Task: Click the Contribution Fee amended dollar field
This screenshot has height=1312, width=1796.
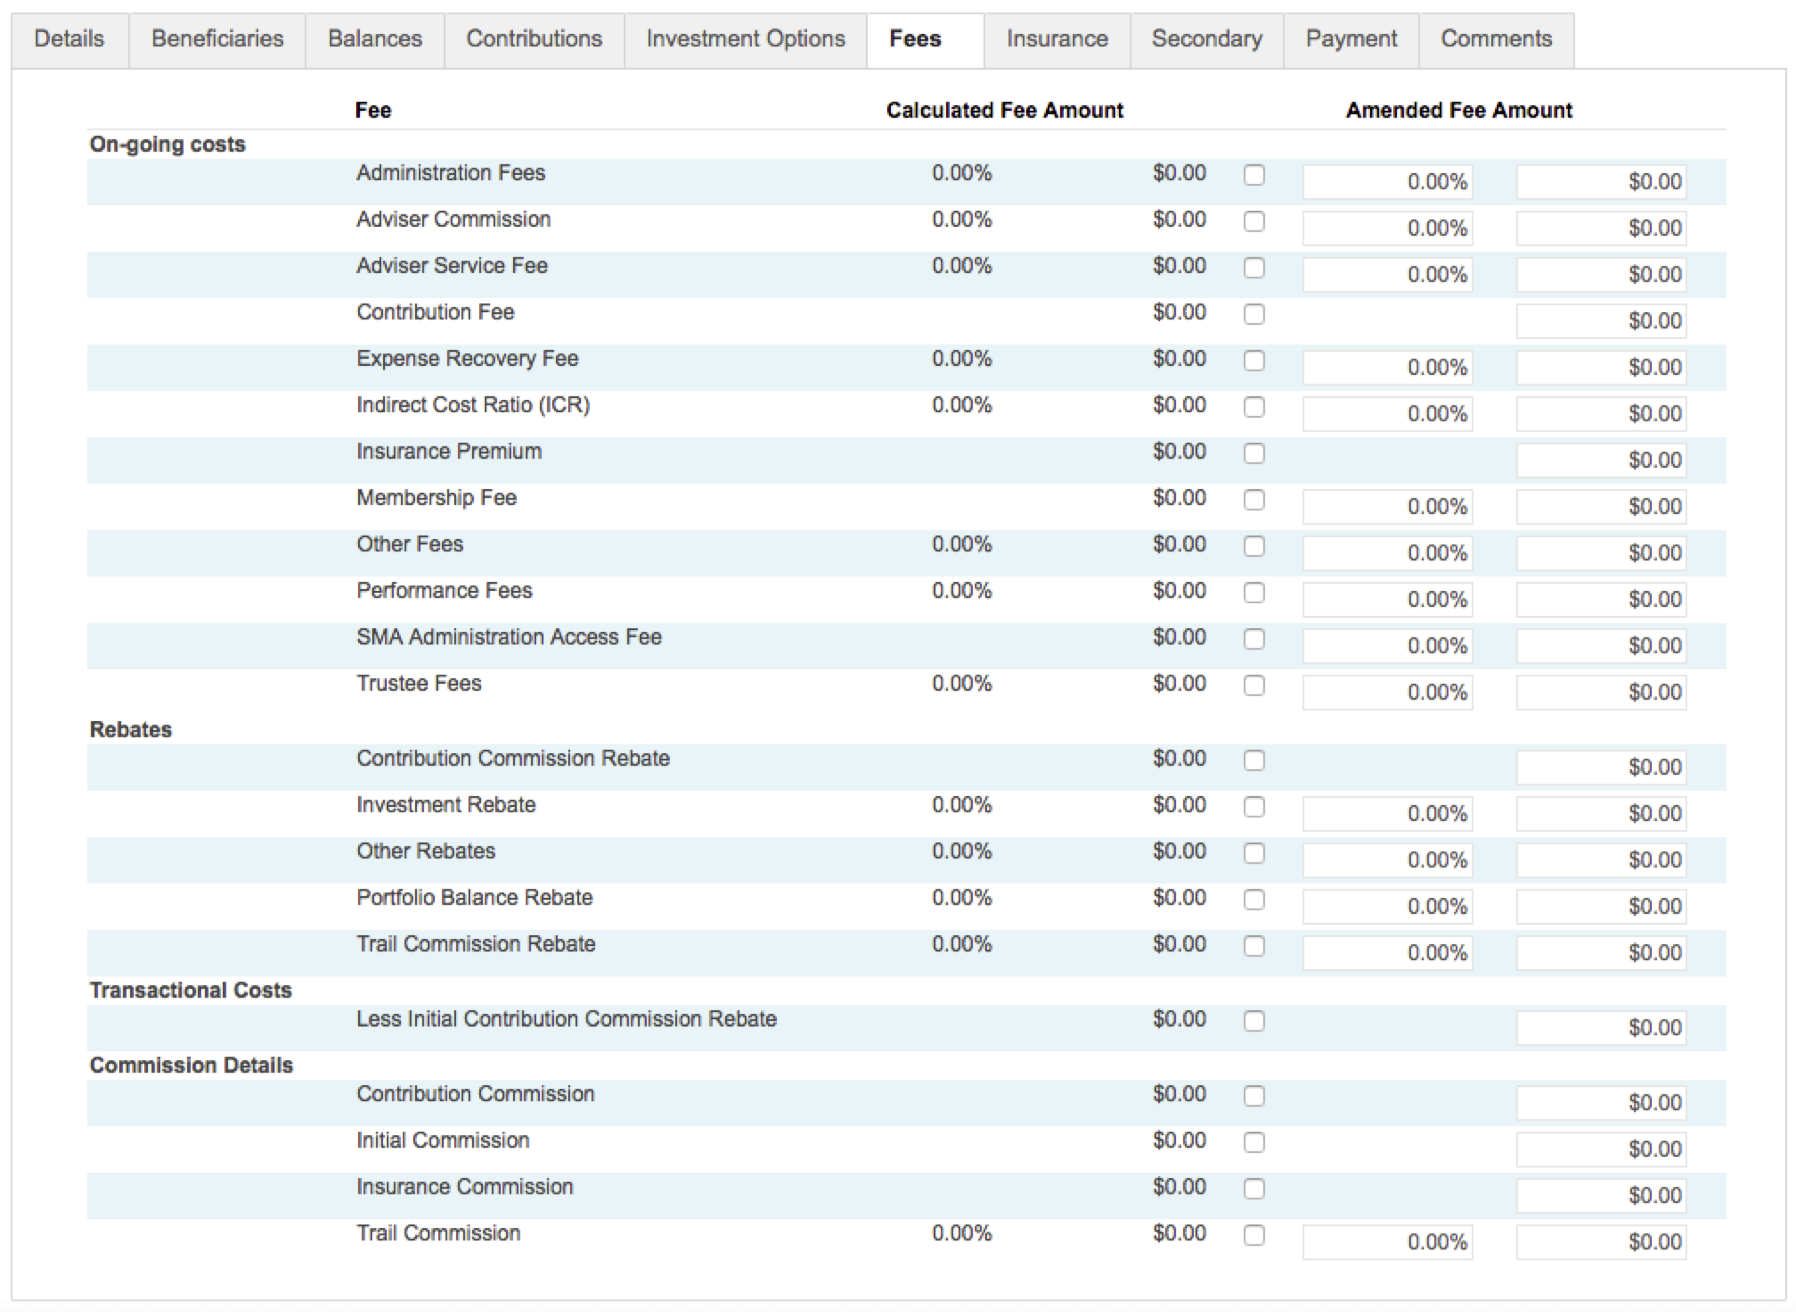Action: tap(1601, 321)
